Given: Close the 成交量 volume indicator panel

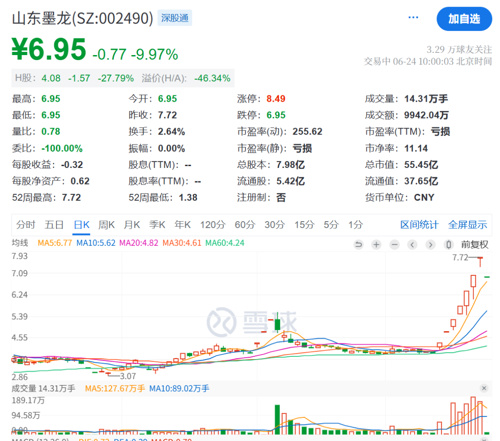Looking at the screenshot, I should tap(484, 388).
